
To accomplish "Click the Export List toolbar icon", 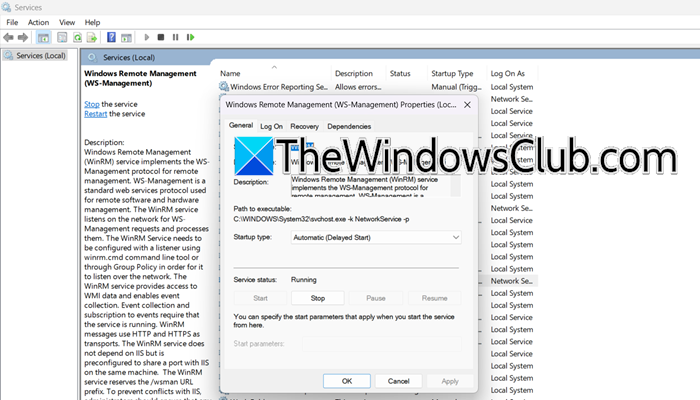I will [92, 38].
